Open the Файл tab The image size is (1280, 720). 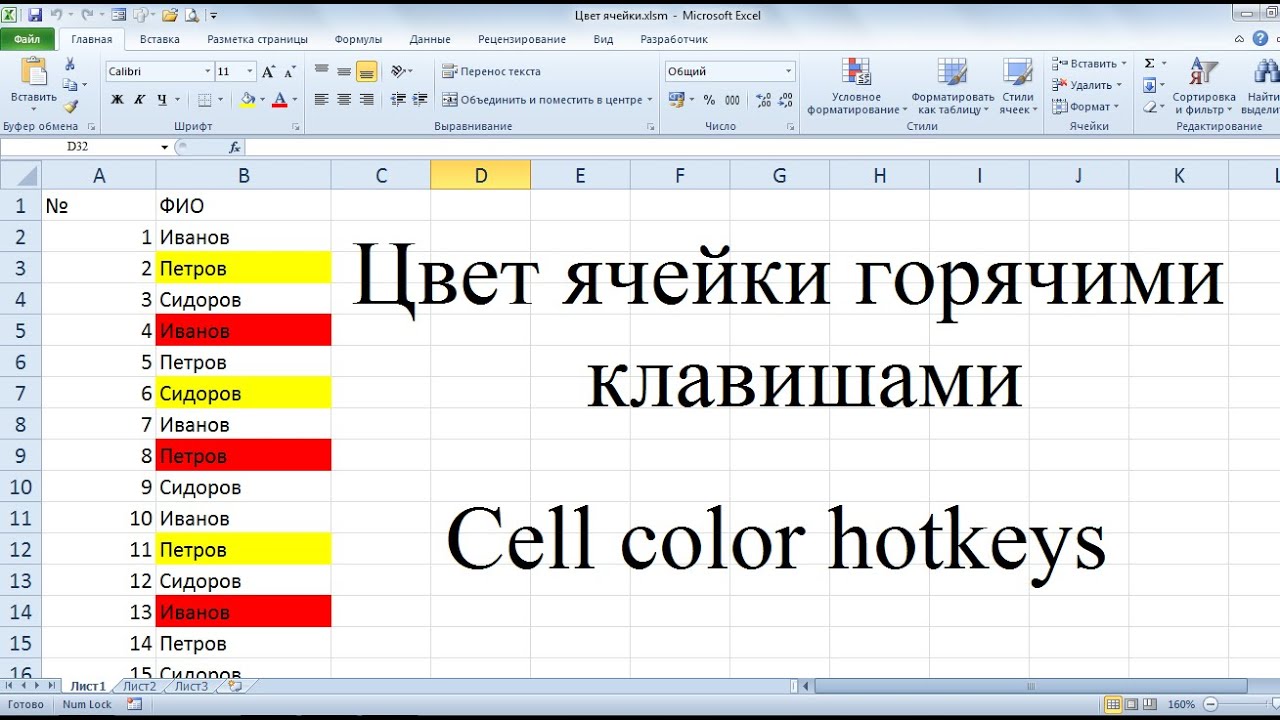pos(27,39)
